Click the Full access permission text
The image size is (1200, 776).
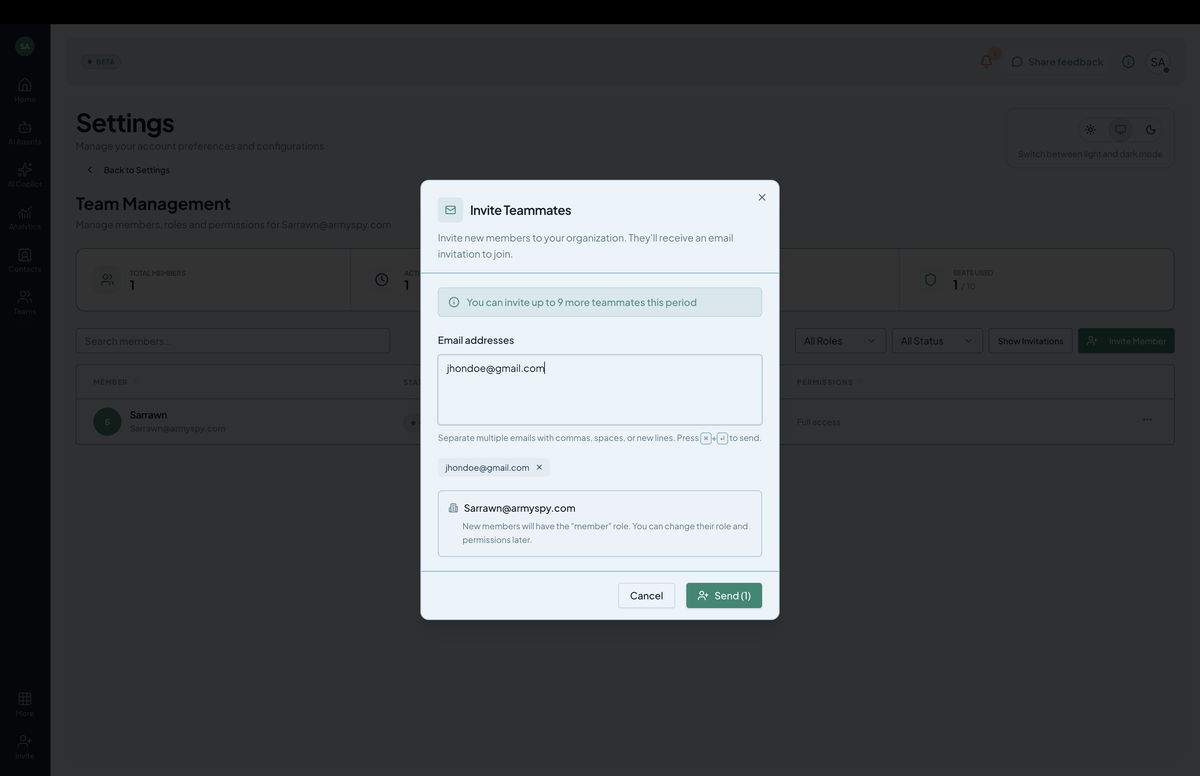tap(819, 422)
